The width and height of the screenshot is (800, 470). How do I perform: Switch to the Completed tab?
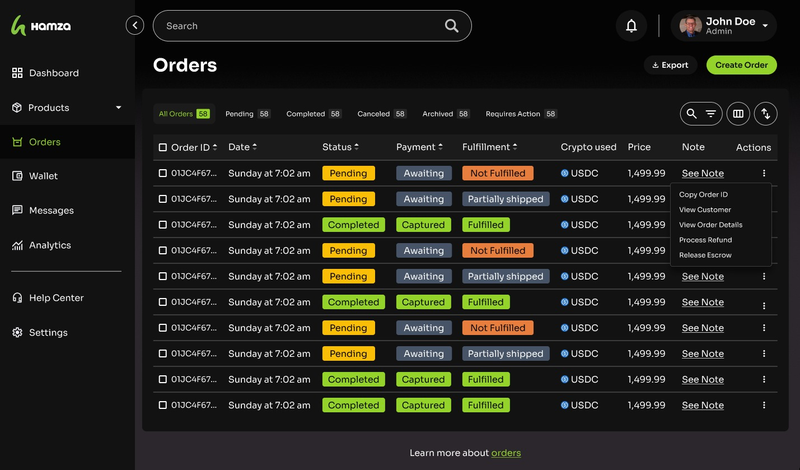[x=314, y=114]
